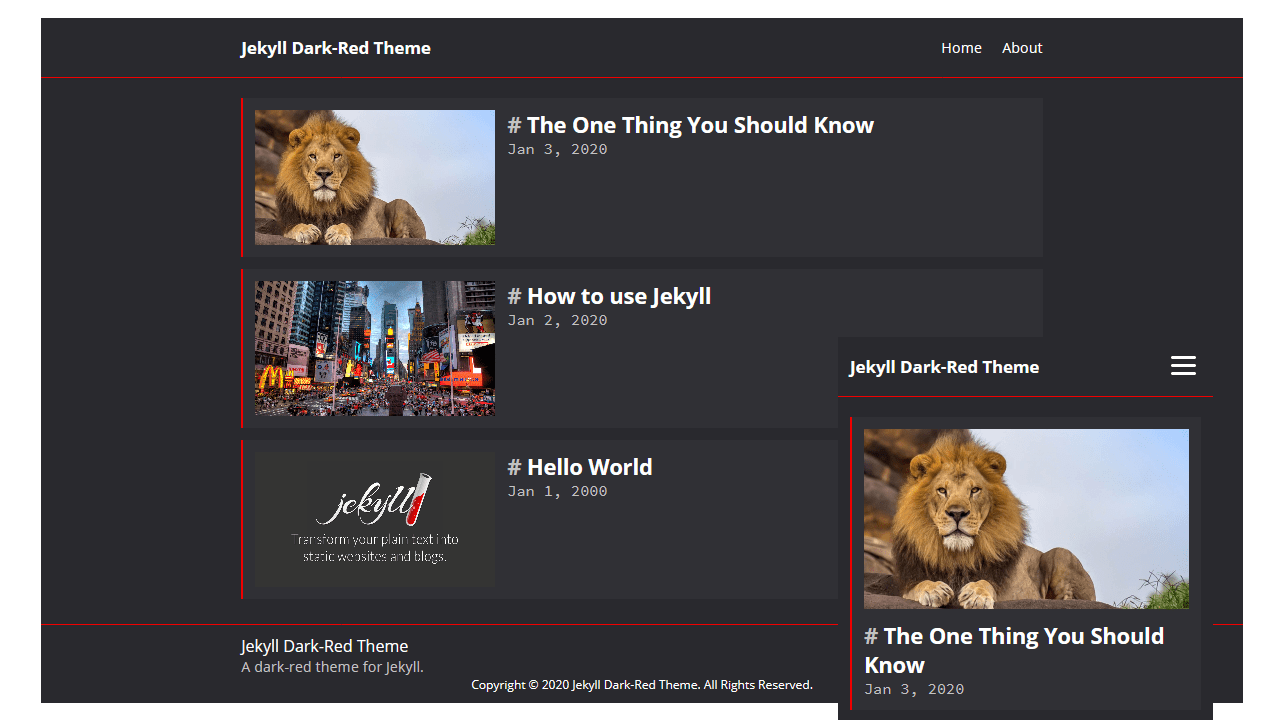Open the 'How to use Jekyll' post
1280x720 pixels.
click(619, 296)
